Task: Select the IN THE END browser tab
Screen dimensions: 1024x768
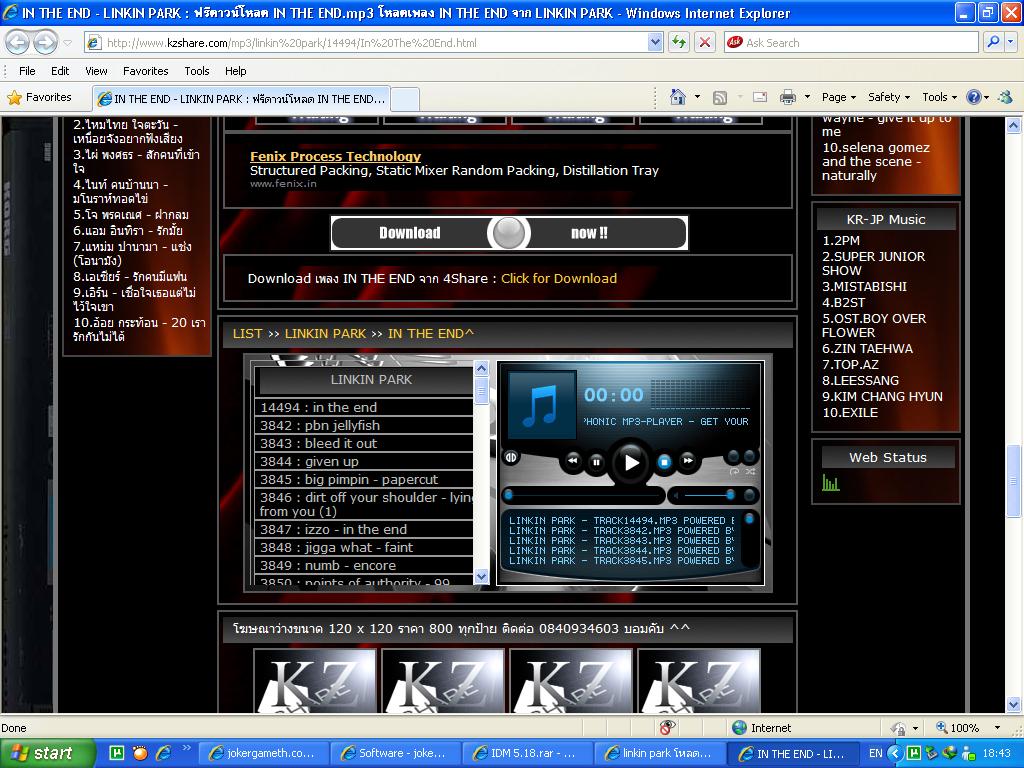Action: click(x=241, y=99)
